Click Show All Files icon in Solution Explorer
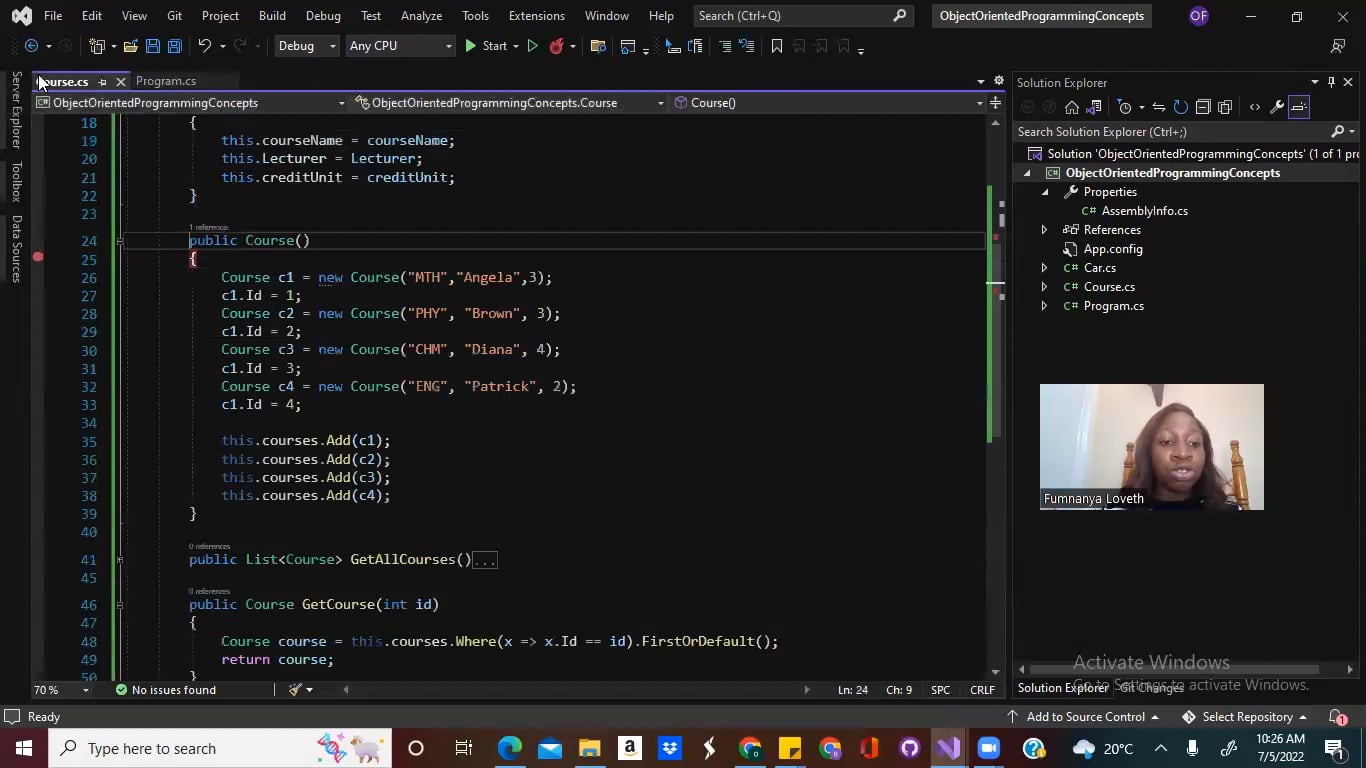The width and height of the screenshot is (1366, 768). pyautogui.click(x=1225, y=107)
